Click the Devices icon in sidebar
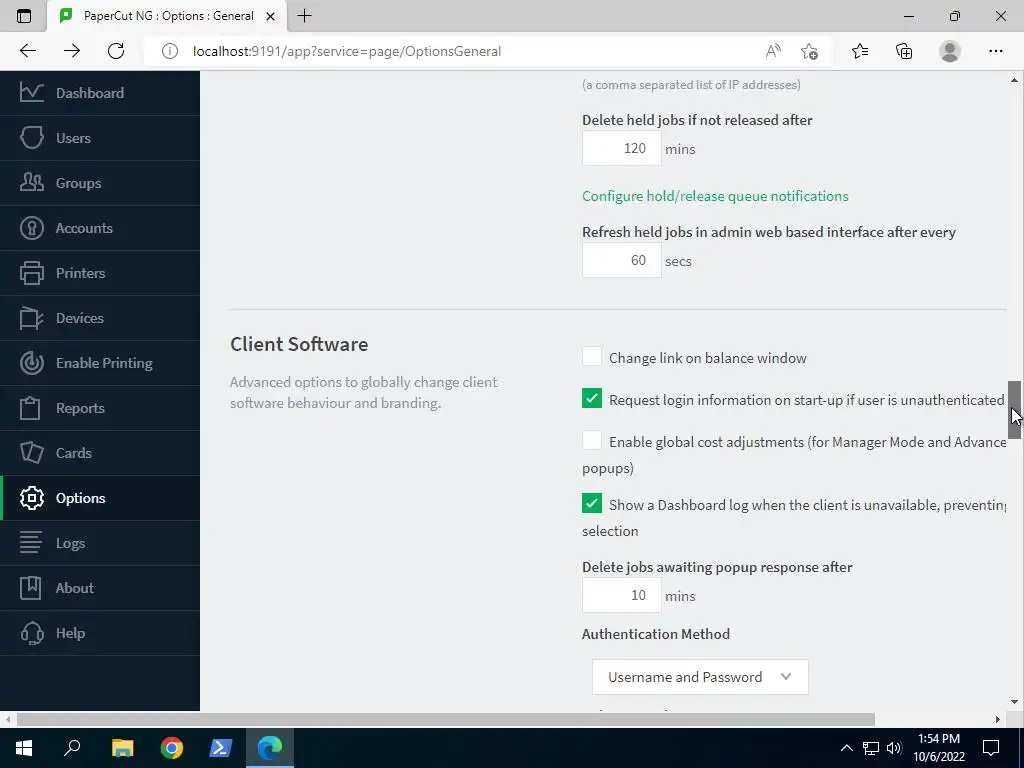Viewport: 1024px width, 768px height. pos(31,318)
